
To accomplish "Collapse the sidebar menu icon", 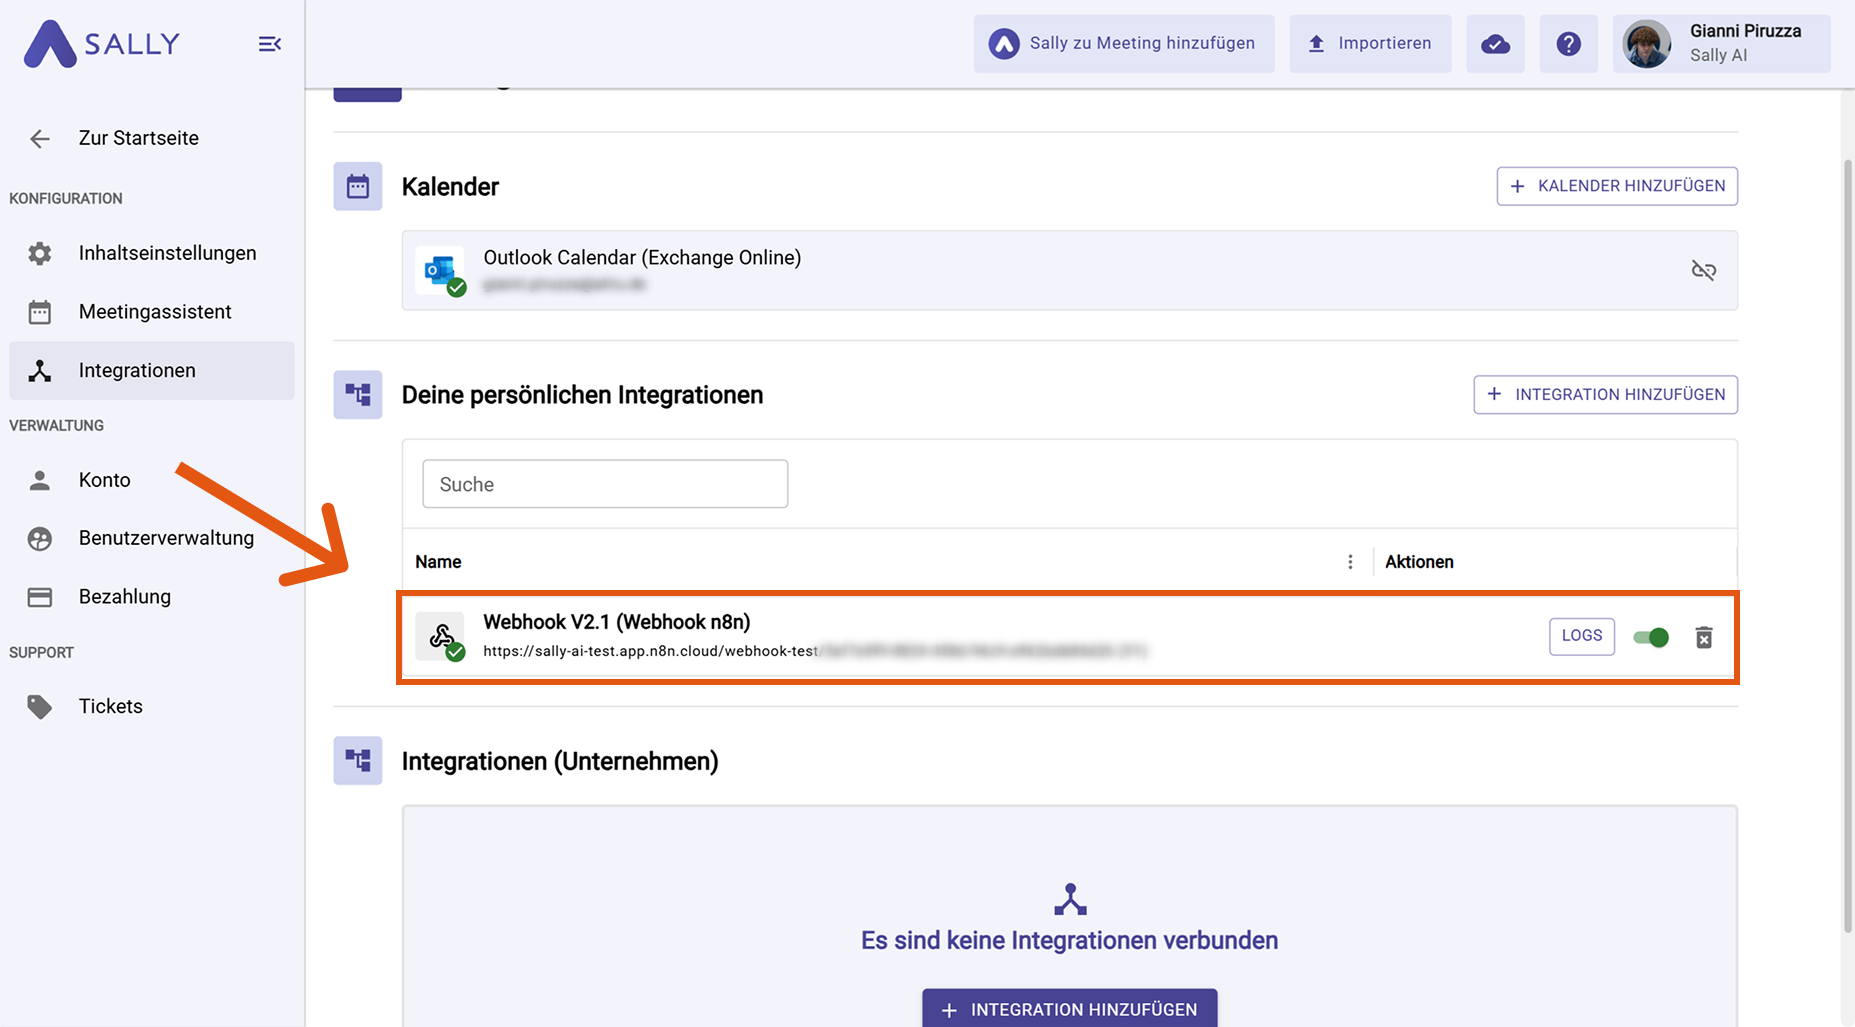I will point(269,44).
